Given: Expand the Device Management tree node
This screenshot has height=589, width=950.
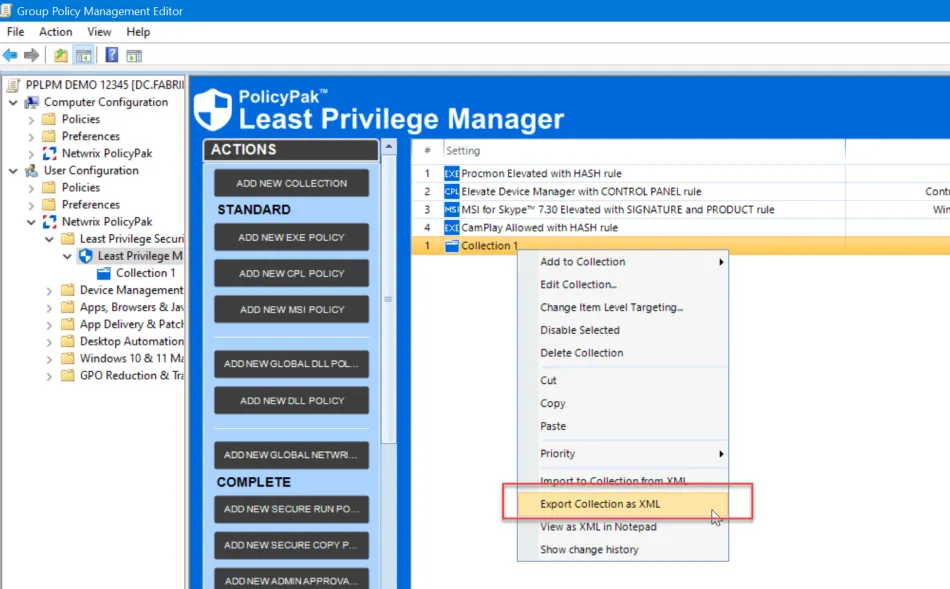Looking at the screenshot, I should tap(49, 290).
